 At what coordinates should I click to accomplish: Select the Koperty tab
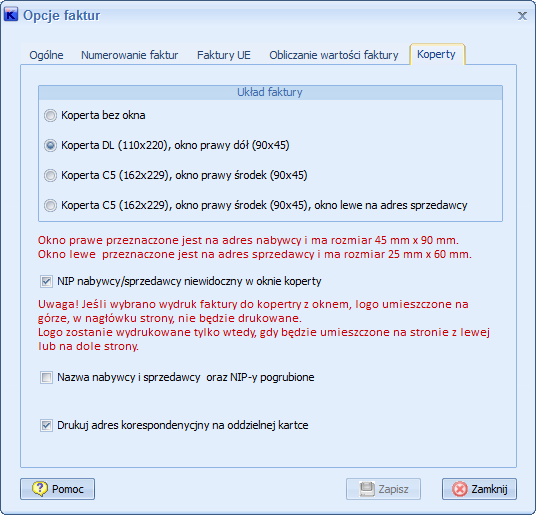click(x=437, y=54)
